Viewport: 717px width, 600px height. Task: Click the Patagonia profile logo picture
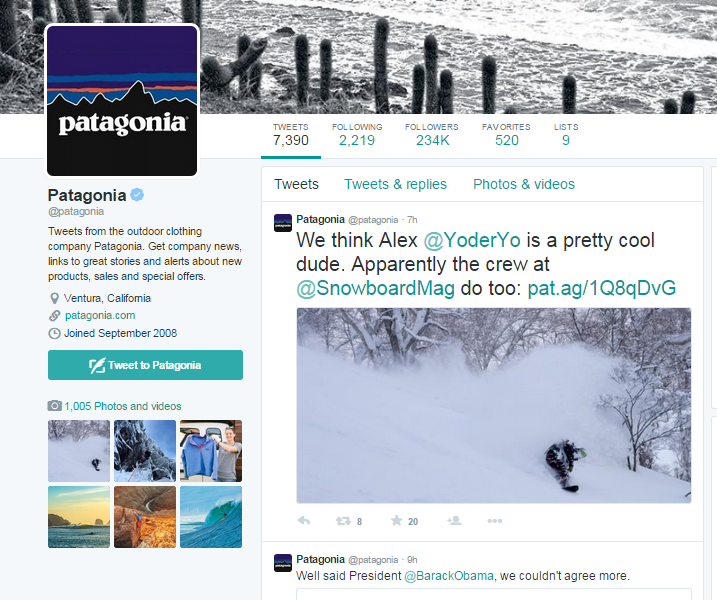(x=122, y=101)
